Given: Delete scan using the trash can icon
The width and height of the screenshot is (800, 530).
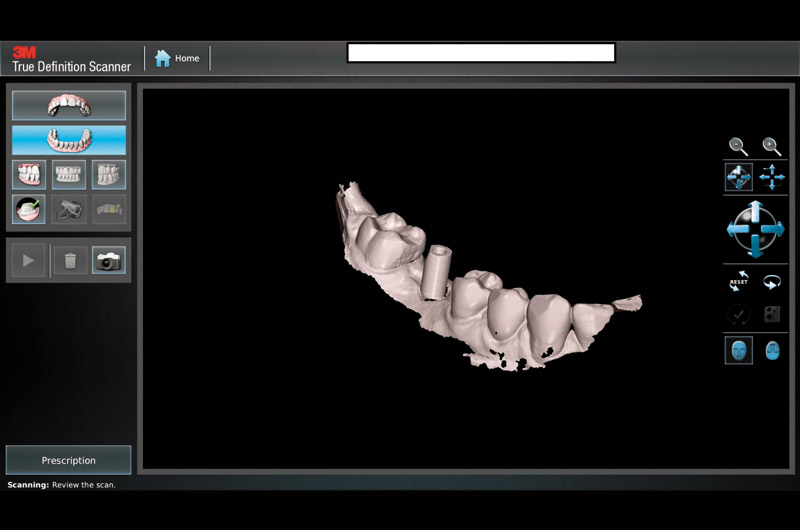Looking at the screenshot, I should 70,261.
